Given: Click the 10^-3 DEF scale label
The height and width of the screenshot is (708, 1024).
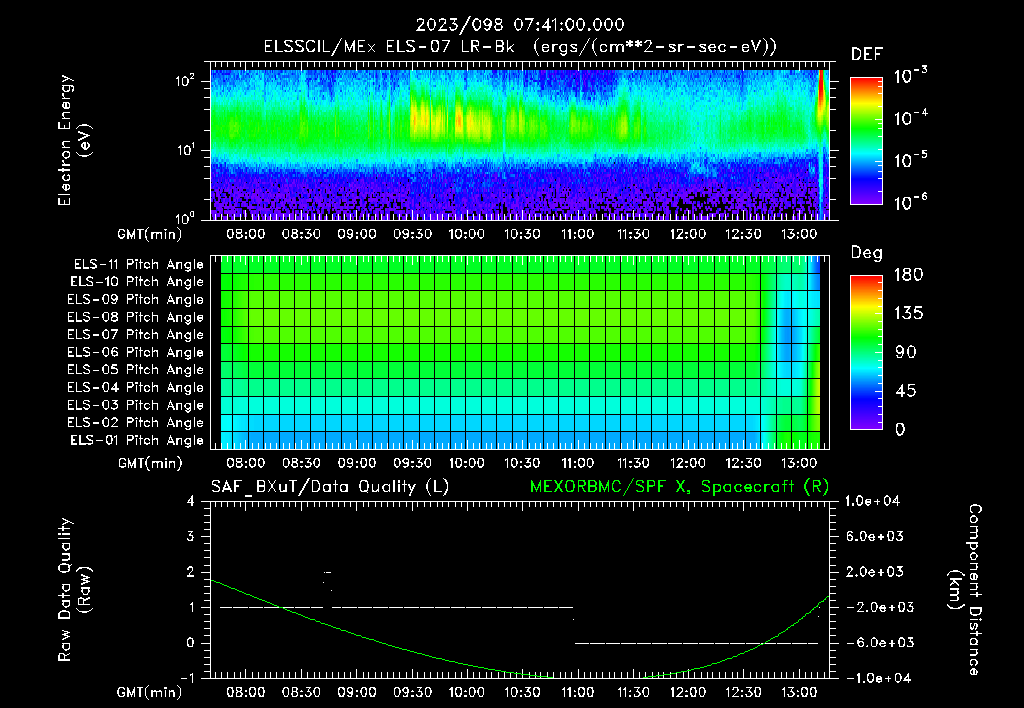Looking at the screenshot, I should coord(910,76).
